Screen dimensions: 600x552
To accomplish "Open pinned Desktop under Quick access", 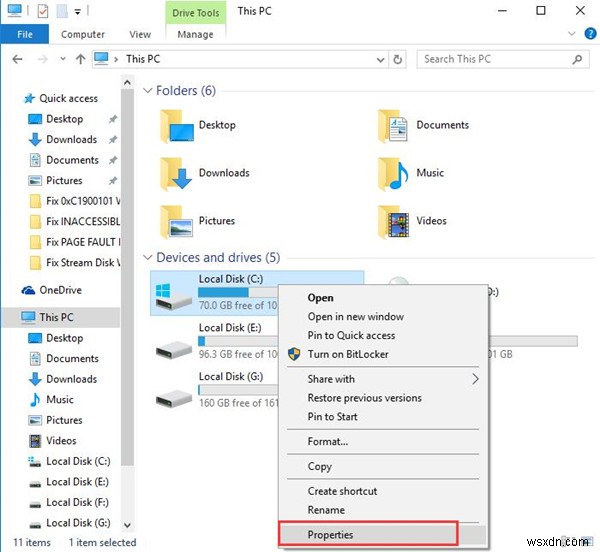I will pyautogui.click(x=64, y=119).
